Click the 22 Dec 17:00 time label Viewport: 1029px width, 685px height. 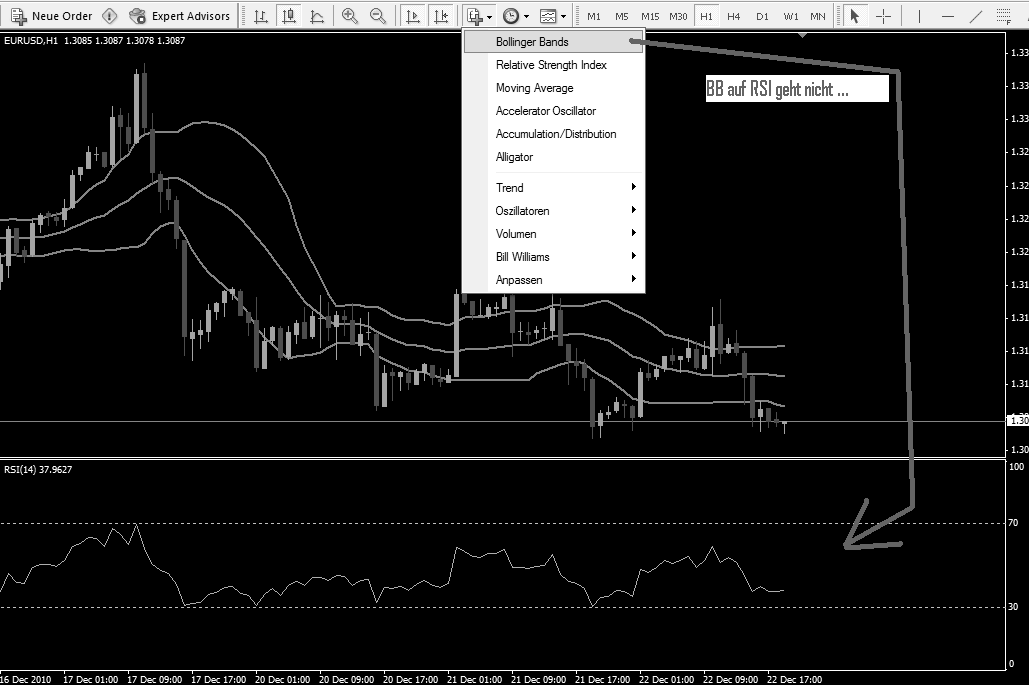coord(795,680)
